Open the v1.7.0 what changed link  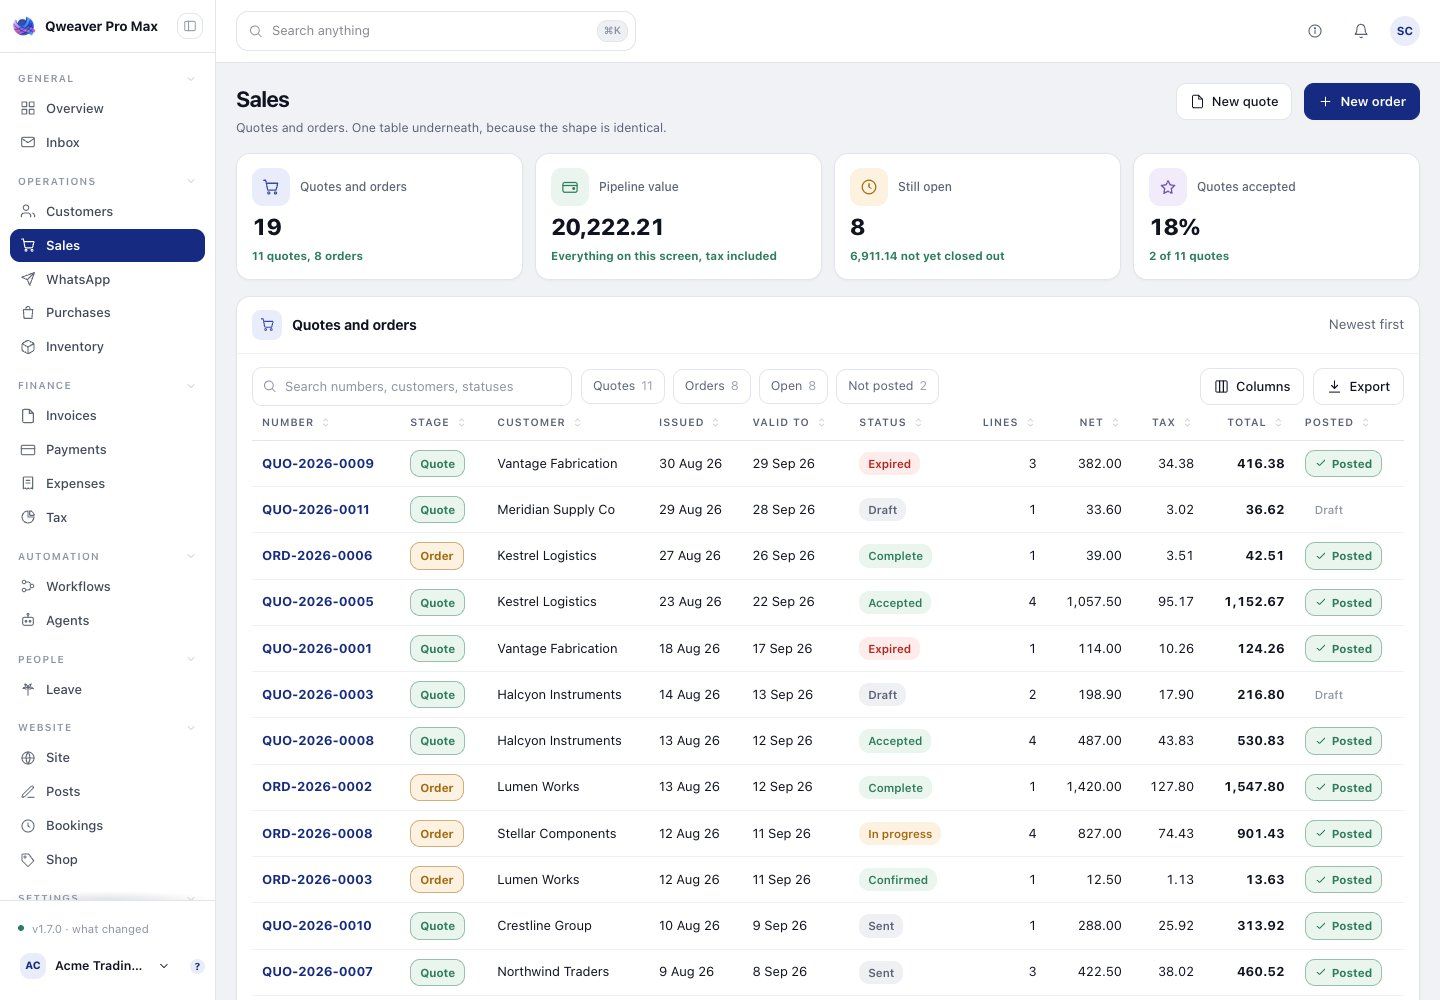click(x=90, y=929)
